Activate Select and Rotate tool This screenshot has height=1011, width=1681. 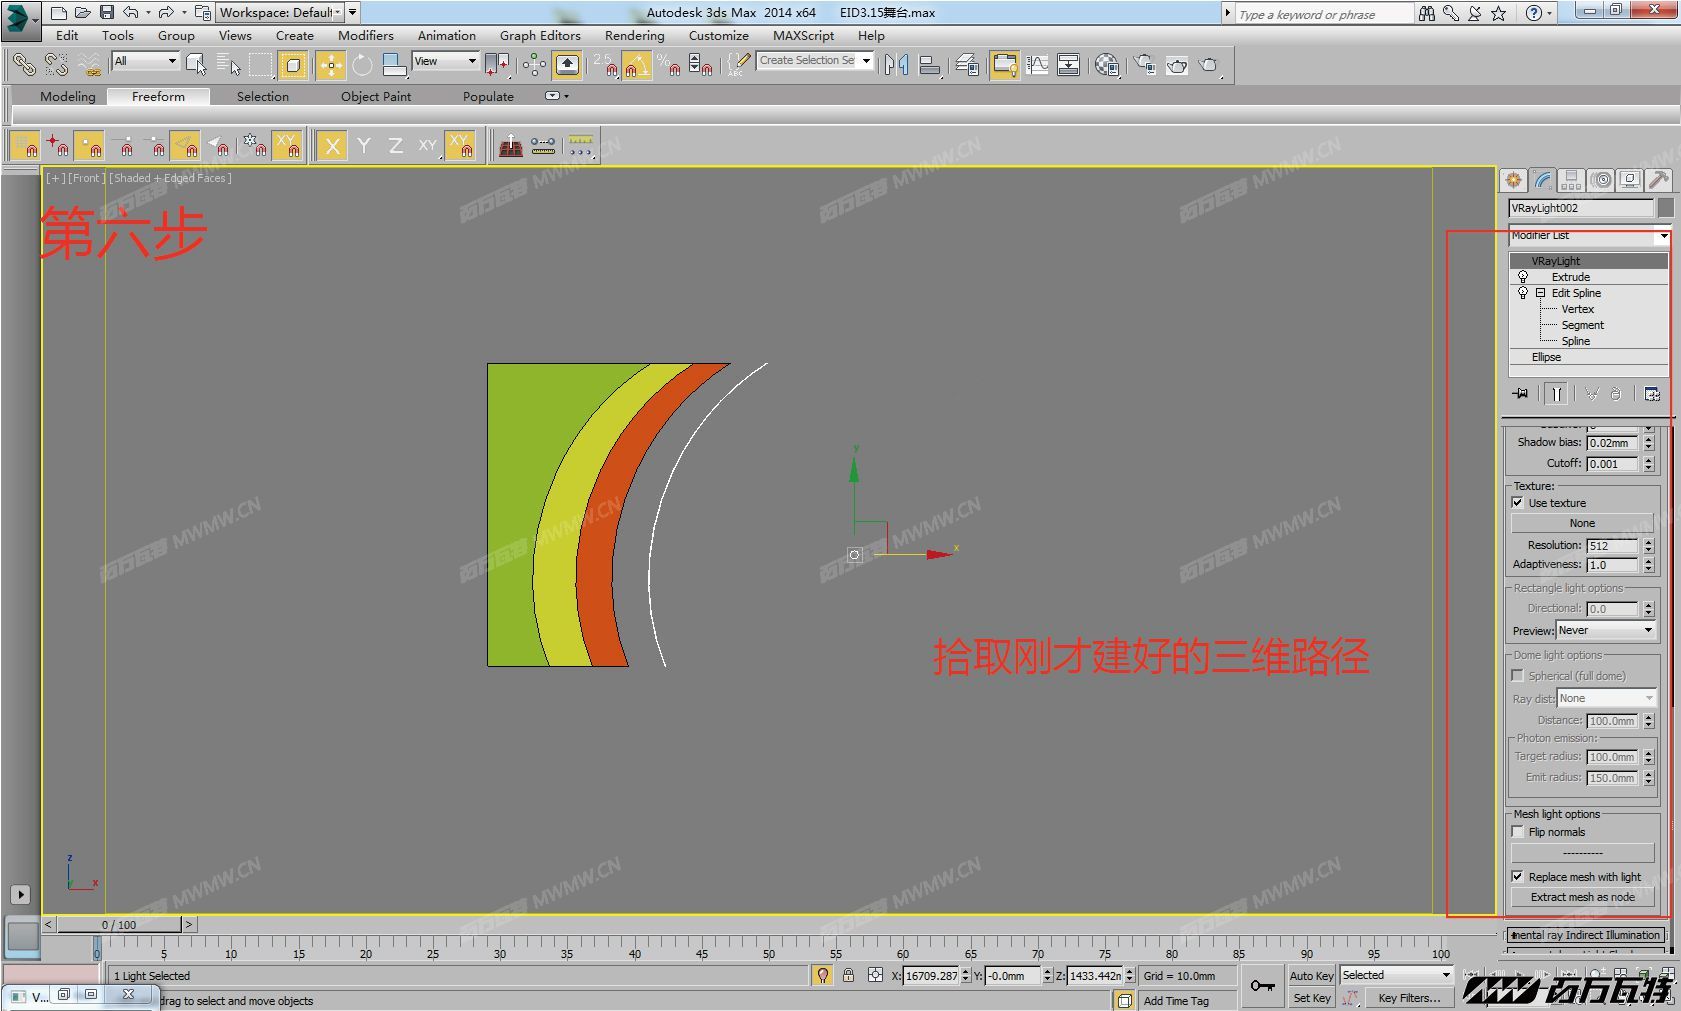(362, 65)
